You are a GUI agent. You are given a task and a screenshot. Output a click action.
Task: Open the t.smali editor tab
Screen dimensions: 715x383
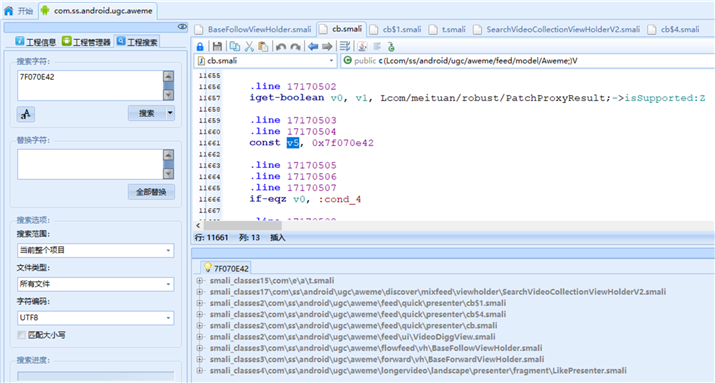click(448, 30)
